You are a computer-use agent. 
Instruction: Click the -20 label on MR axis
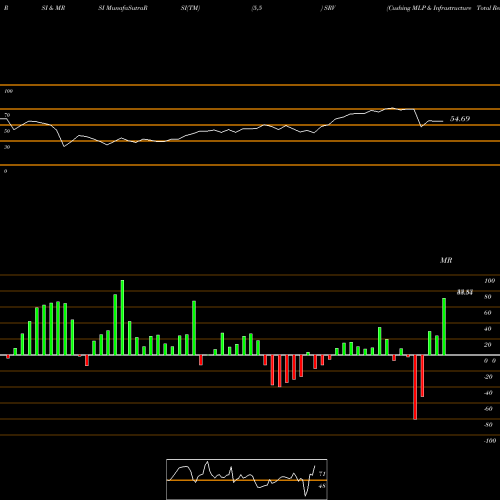(x=488, y=377)
